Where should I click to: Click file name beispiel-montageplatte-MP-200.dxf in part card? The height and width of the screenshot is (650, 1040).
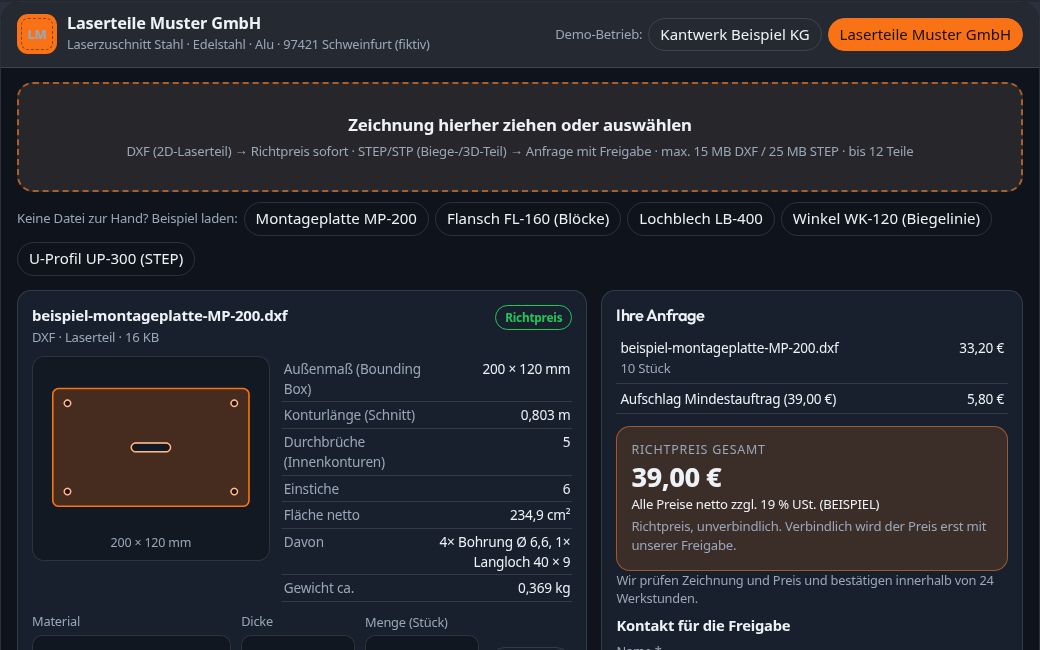coord(160,316)
